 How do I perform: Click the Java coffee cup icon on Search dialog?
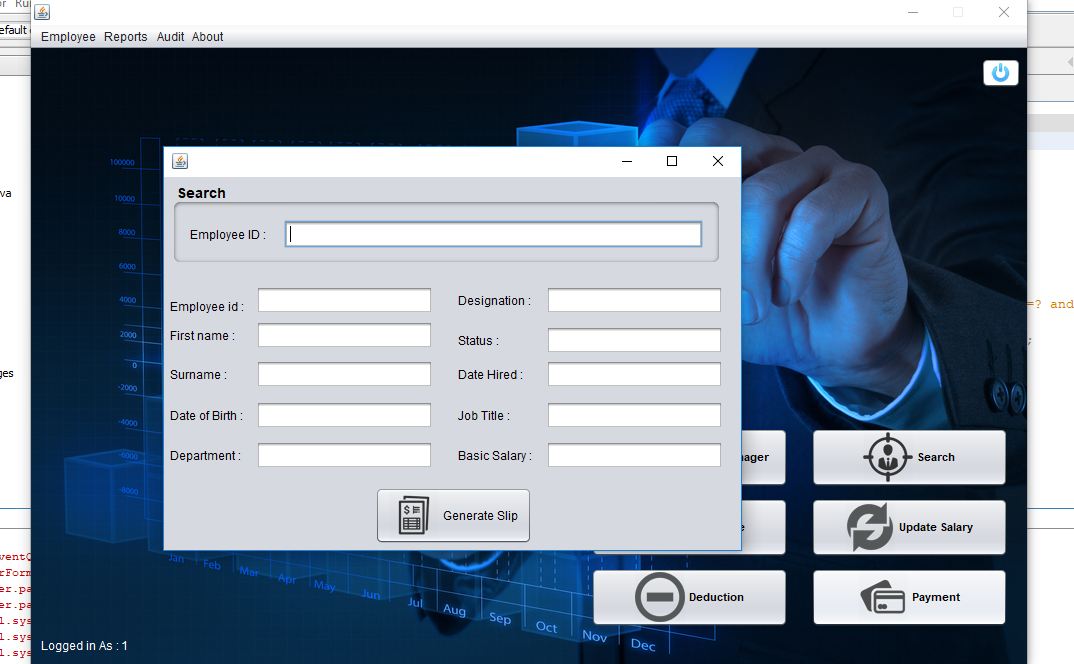click(x=180, y=160)
